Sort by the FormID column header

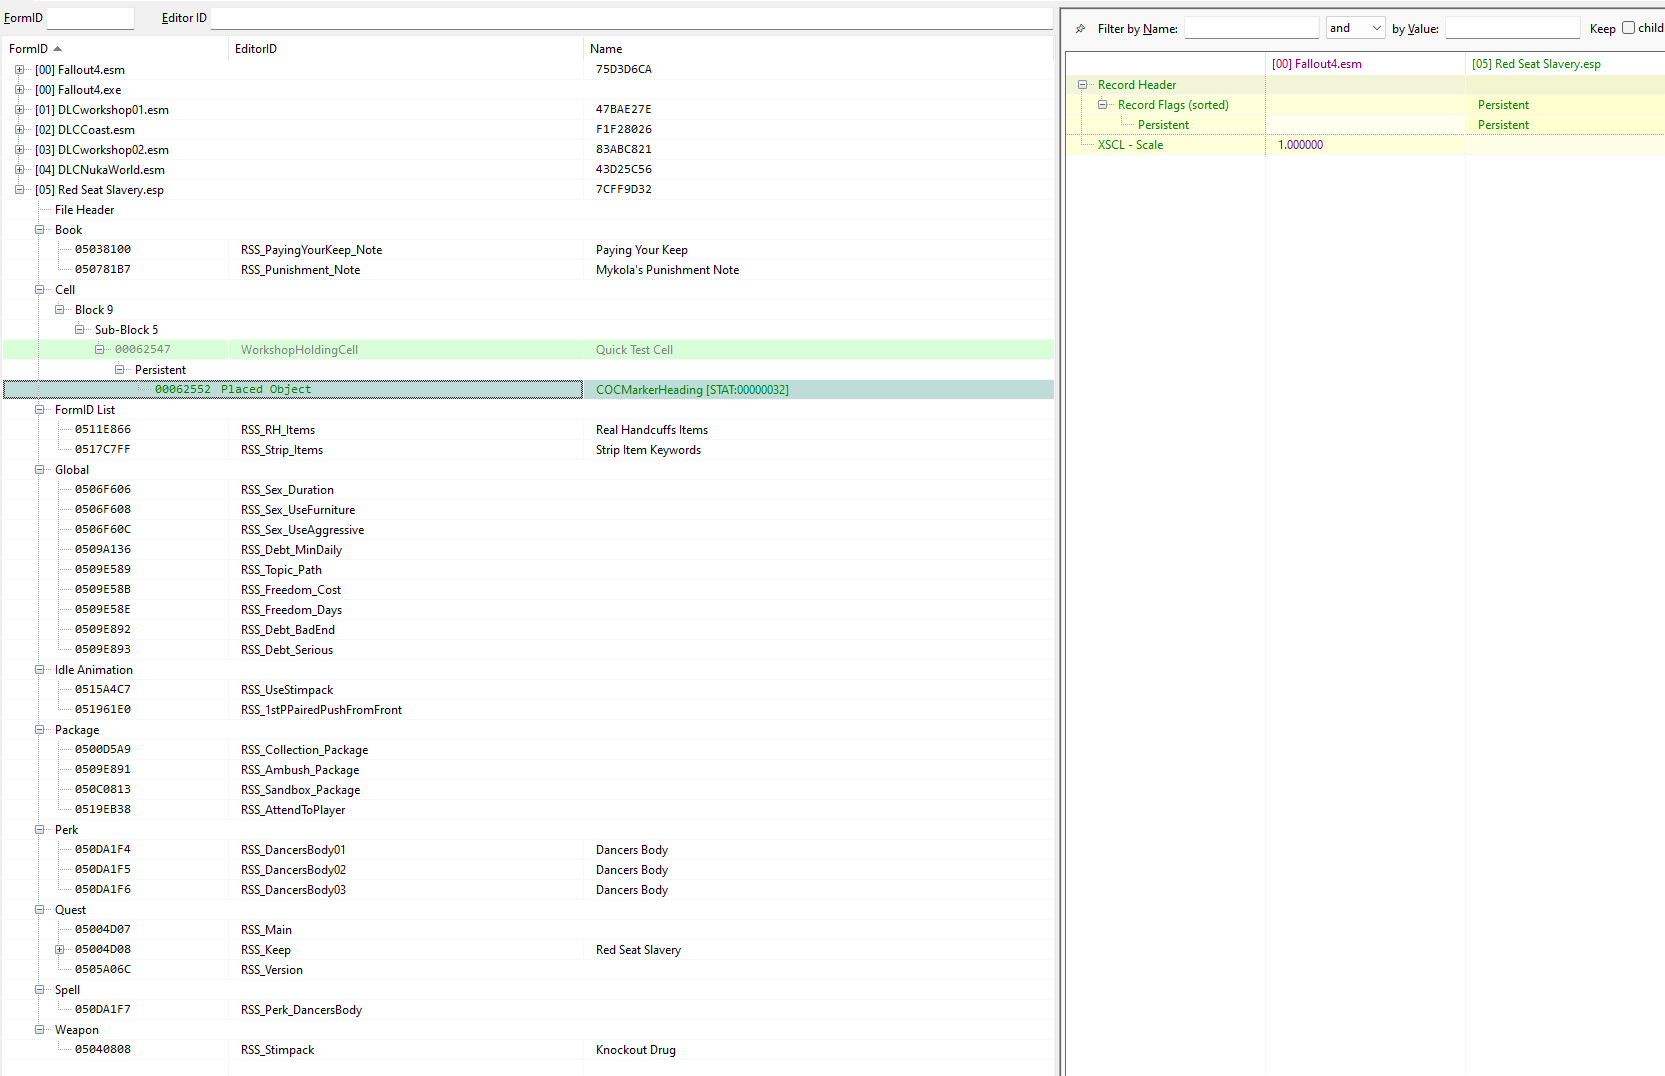[115, 49]
